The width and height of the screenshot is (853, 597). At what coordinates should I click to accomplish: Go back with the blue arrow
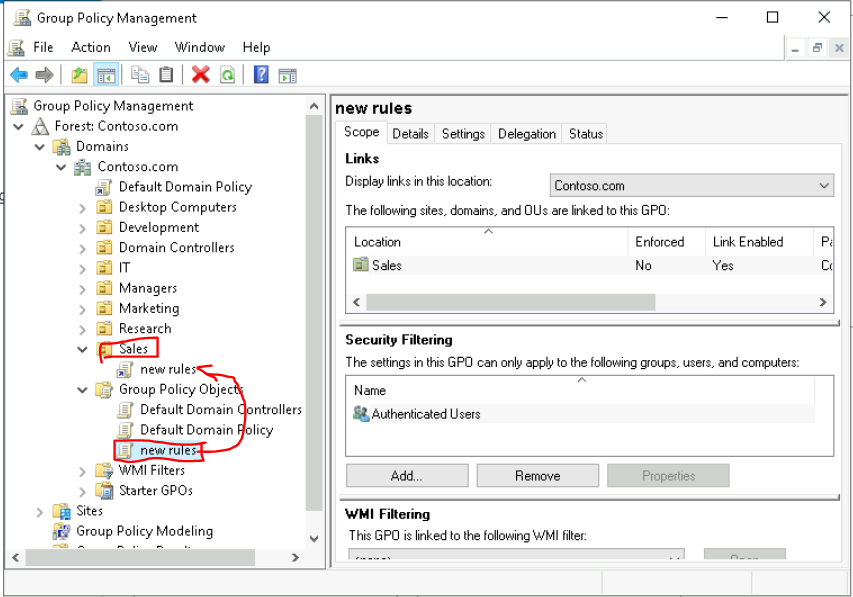tap(19, 75)
